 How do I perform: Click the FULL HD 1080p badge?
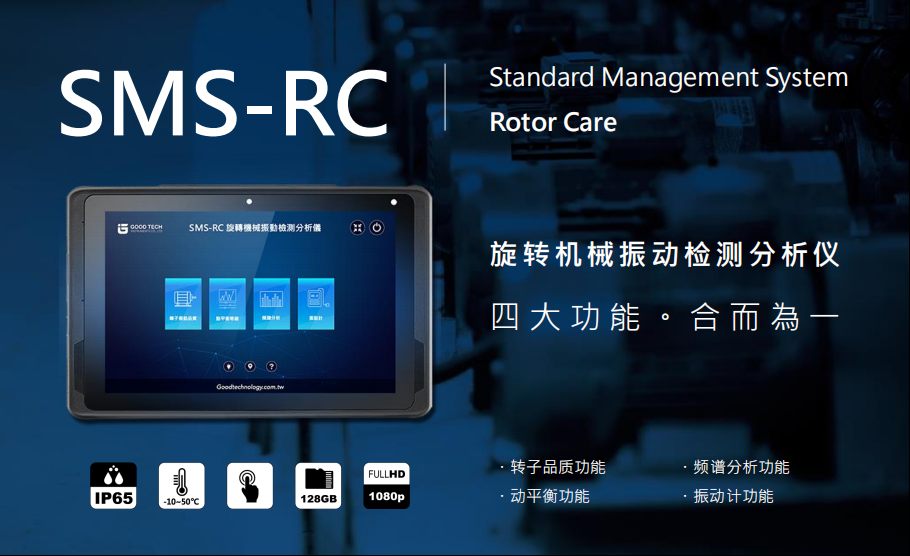pyautogui.click(x=387, y=486)
